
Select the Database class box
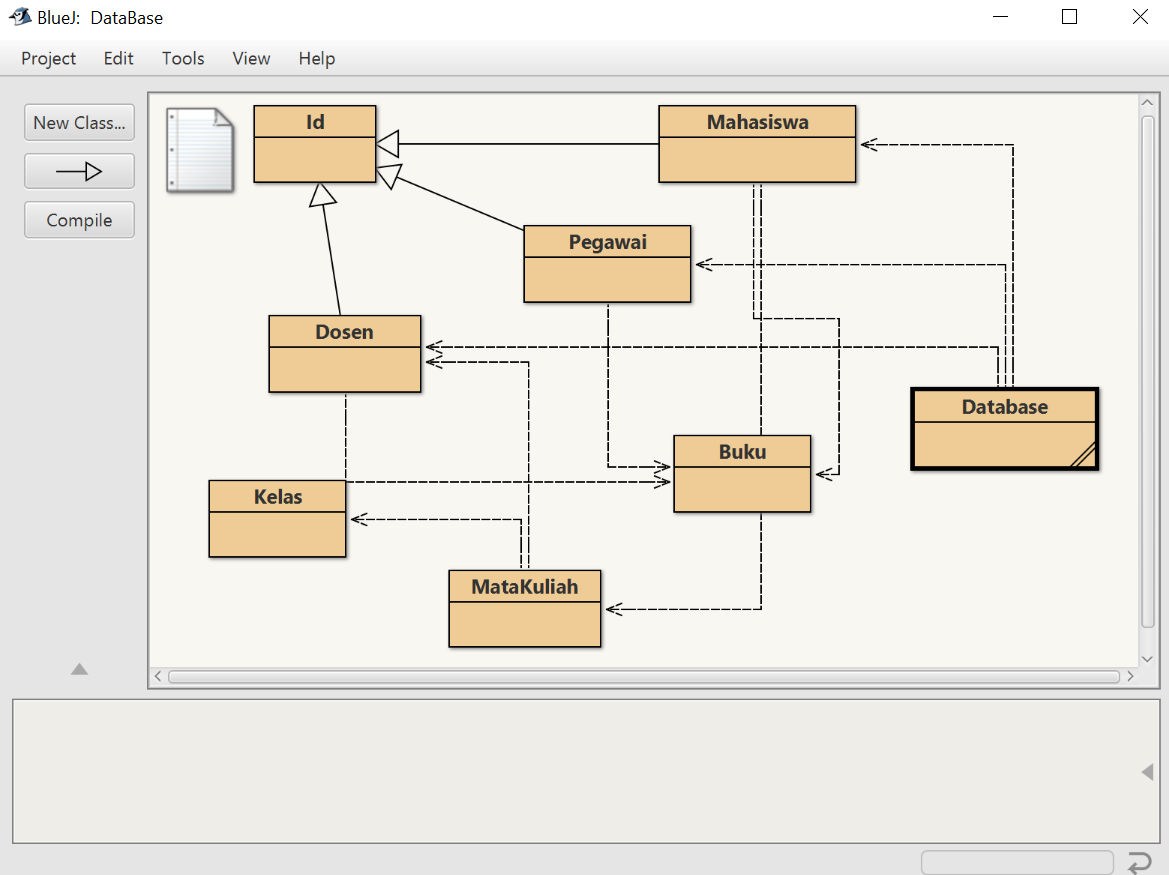(1005, 429)
